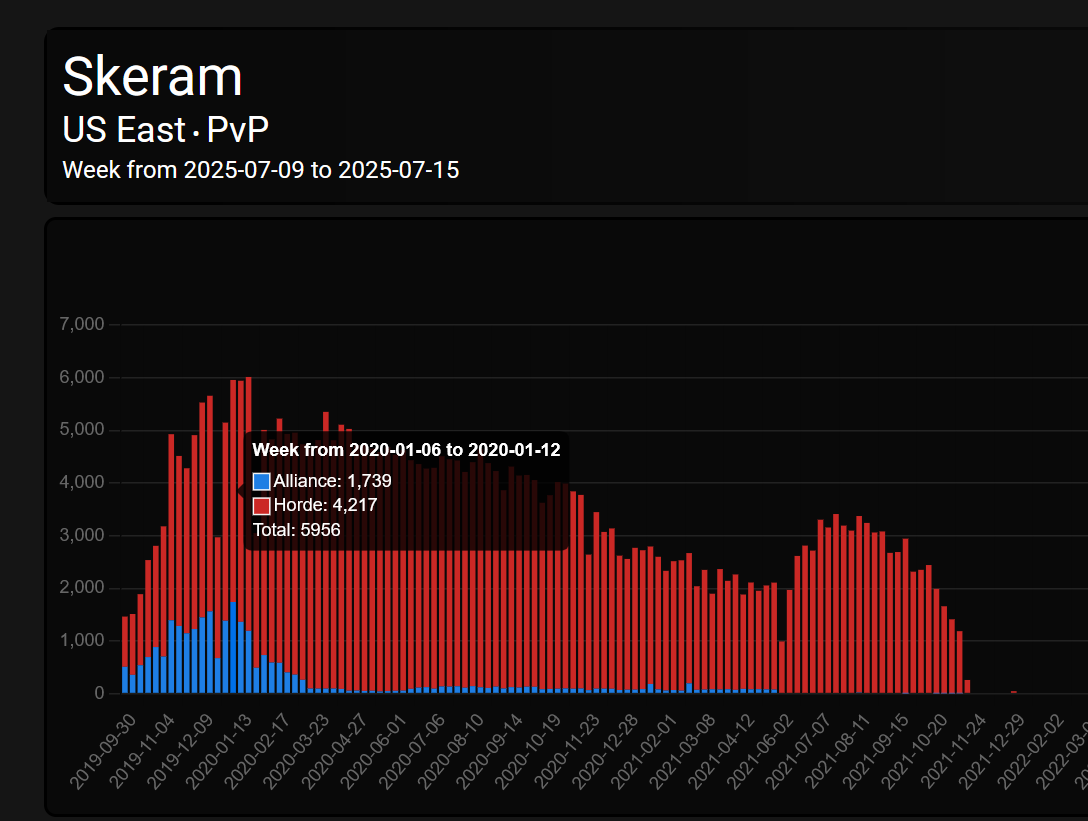Click the 2020-07-06 x-axis date label
The width and height of the screenshot is (1088, 821).
coord(411,752)
